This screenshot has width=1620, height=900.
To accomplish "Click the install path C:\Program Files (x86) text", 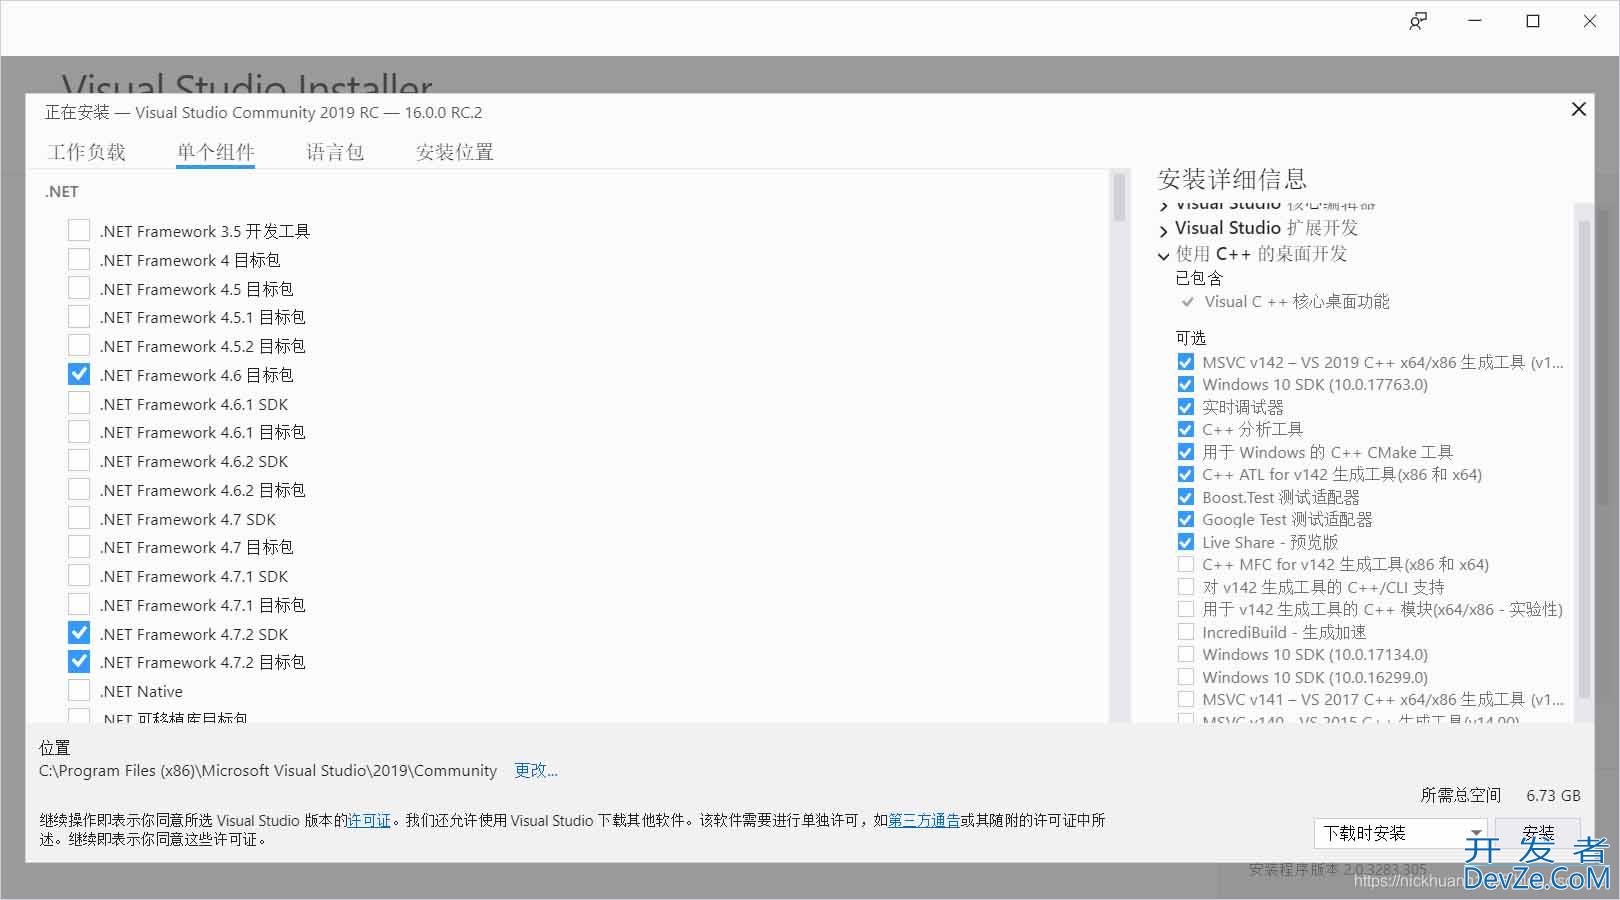I will 268,770.
